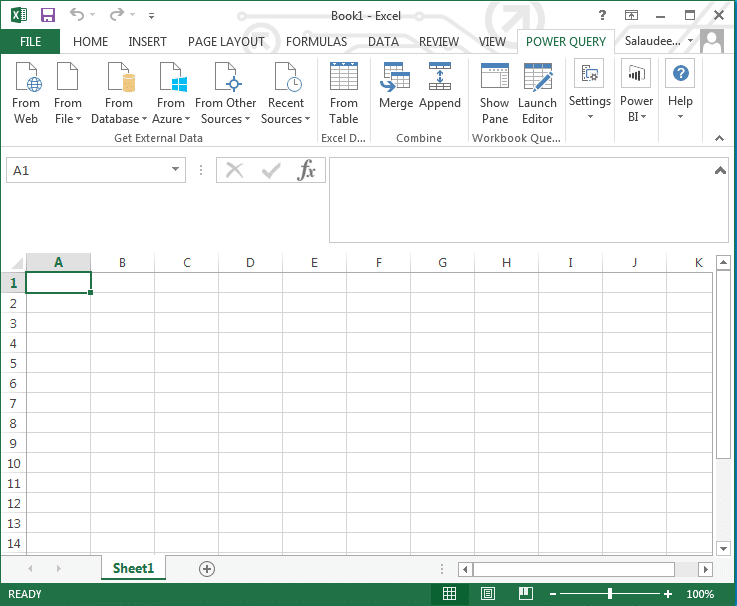Click vertical scrollbar up arrow
Screen dimensions: 737x606
point(723,262)
